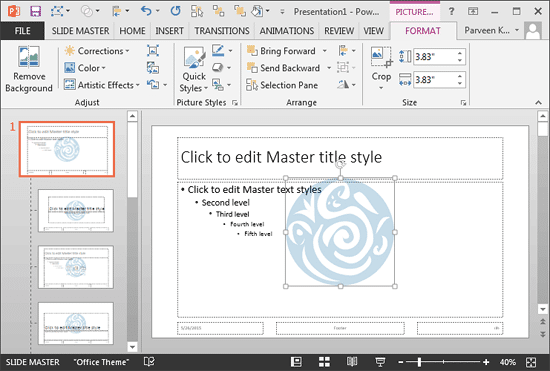This screenshot has width=550, height=371.
Task: Click the zoom slider handle
Action: point(419,362)
